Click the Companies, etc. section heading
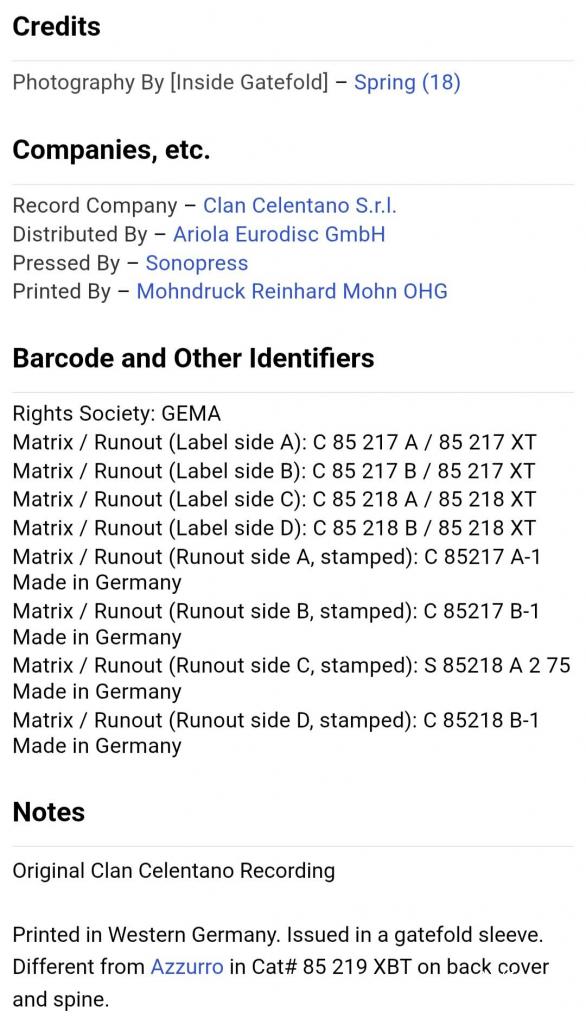586x1024 pixels. click(111, 150)
